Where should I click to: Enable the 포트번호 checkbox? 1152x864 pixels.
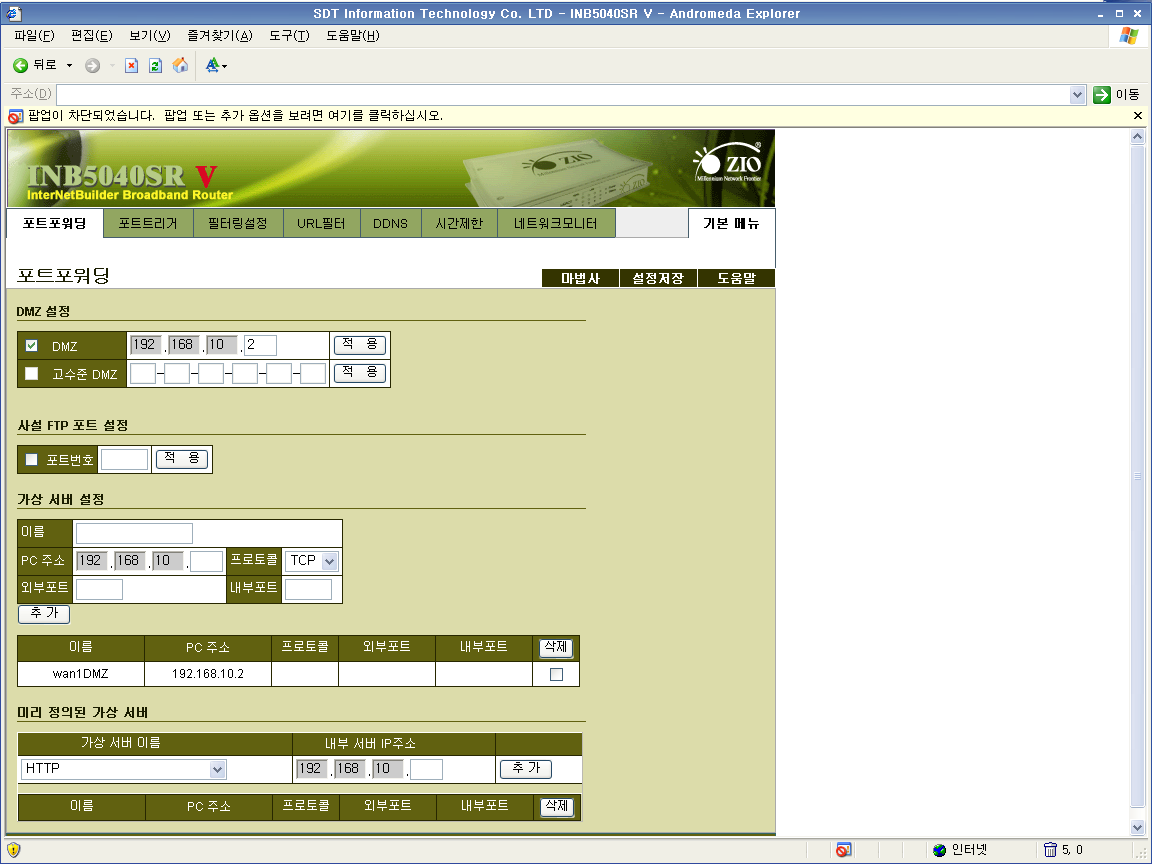tap(32, 459)
